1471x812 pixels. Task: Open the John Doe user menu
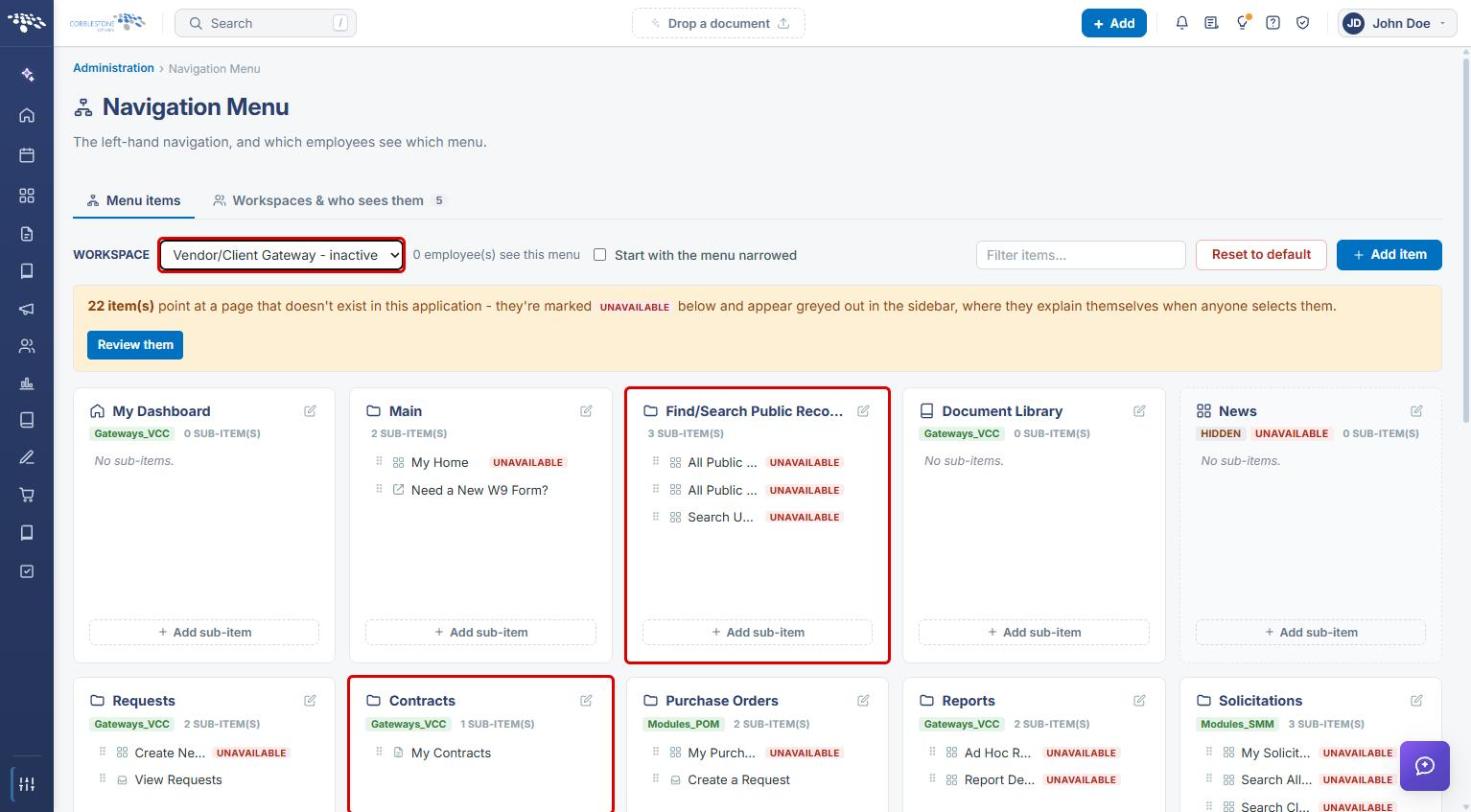(x=1397, y=23)
